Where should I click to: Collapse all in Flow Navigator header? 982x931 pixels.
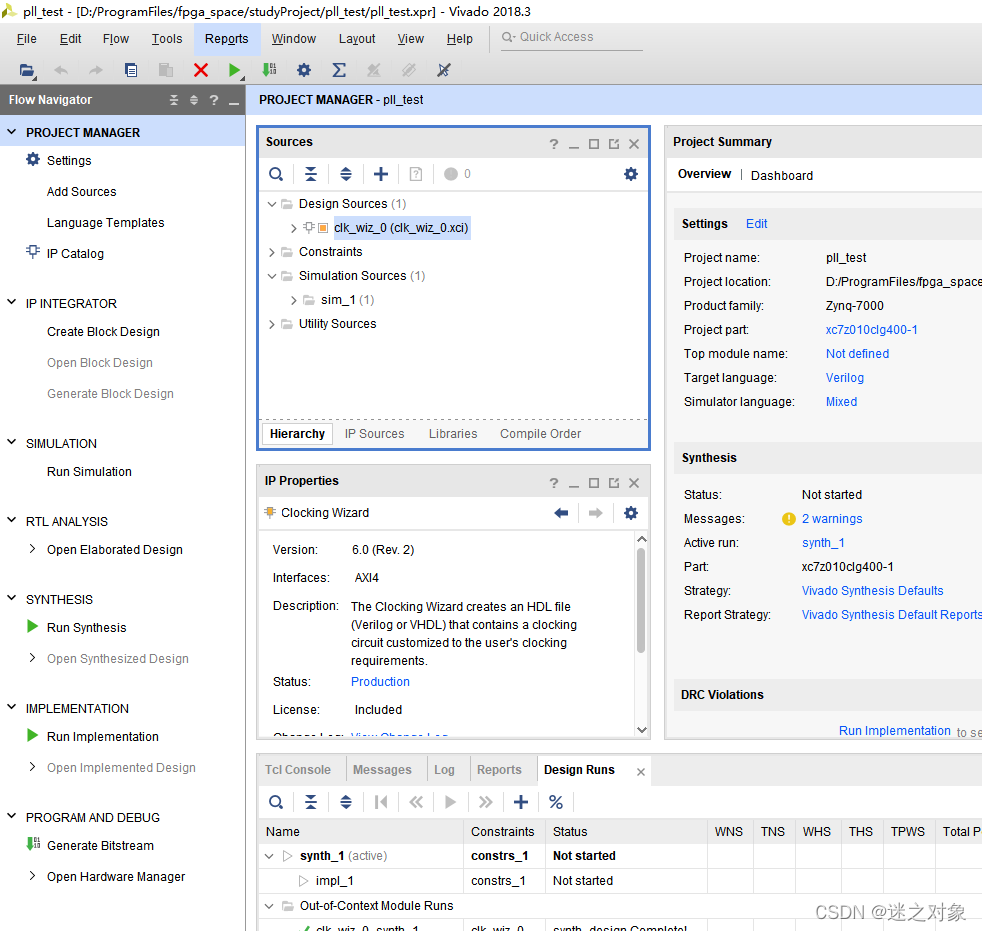point(174,100)
